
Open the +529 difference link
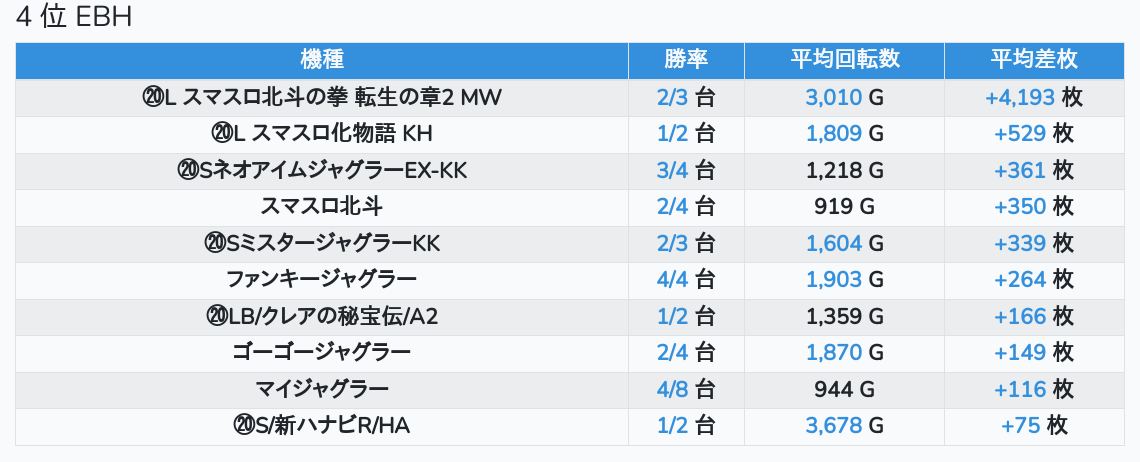point(1019,134)
